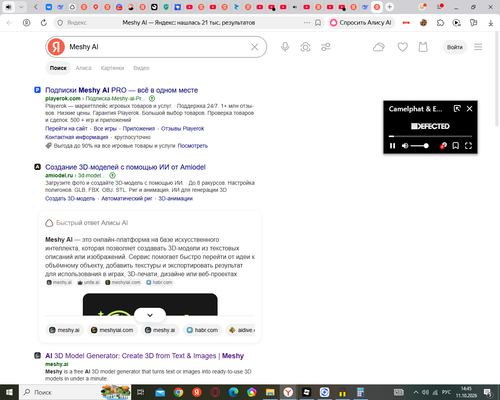
Task: Open Подписки Meshy AI PRO result
Action: tap(121, 90)
